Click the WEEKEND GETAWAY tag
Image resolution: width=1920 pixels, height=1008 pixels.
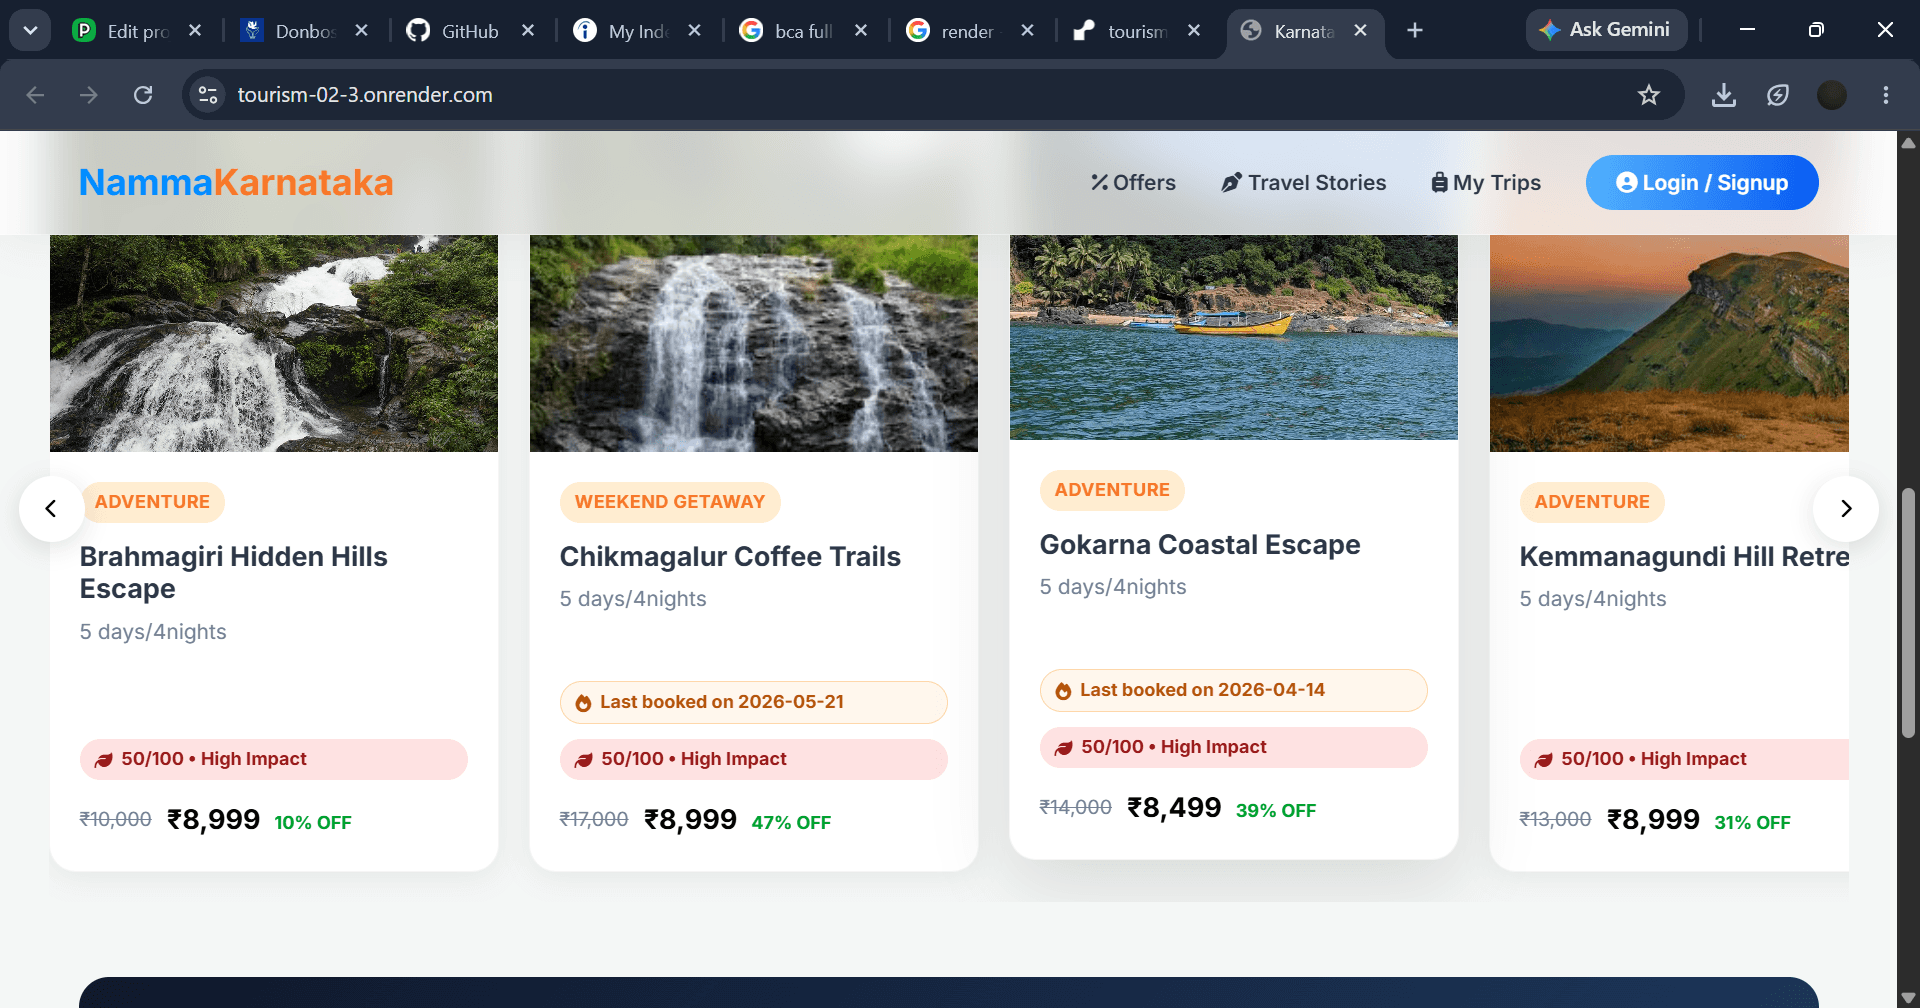[670, 502]
